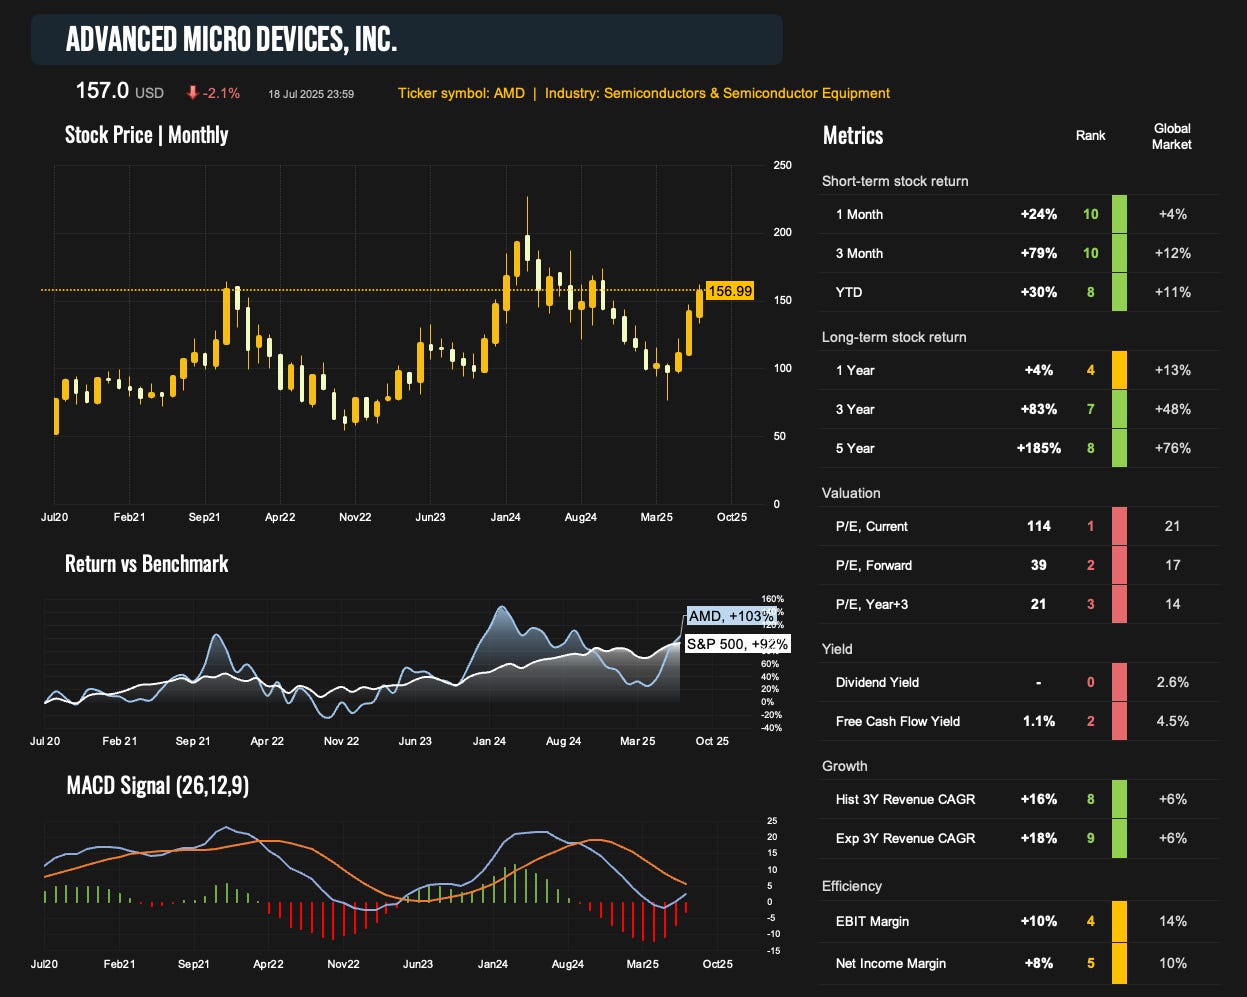The image size is (1247, 997).
Task: Select the Dividend Yield row label
Action: pos(877,682)
